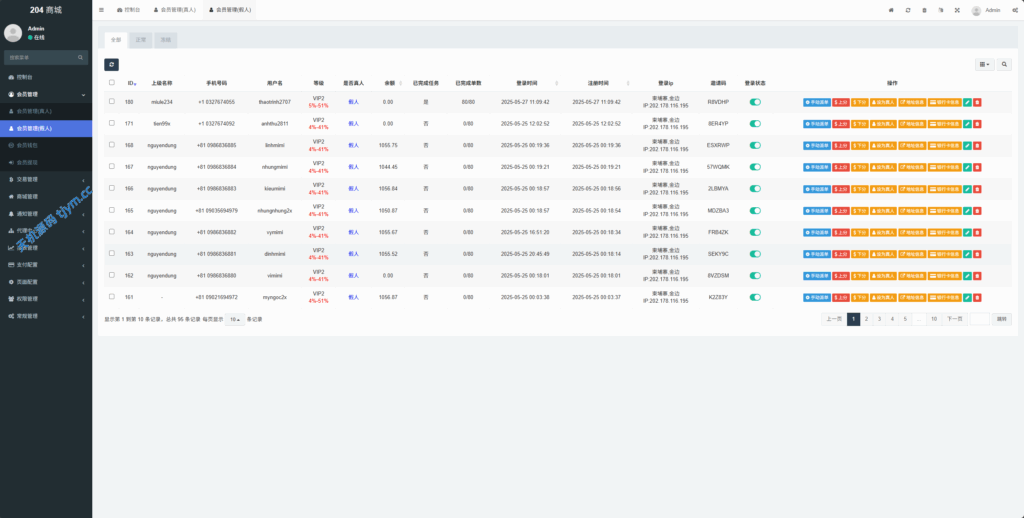
Task: Click the home icon in the top-right header
Action: tap(891, 10)
